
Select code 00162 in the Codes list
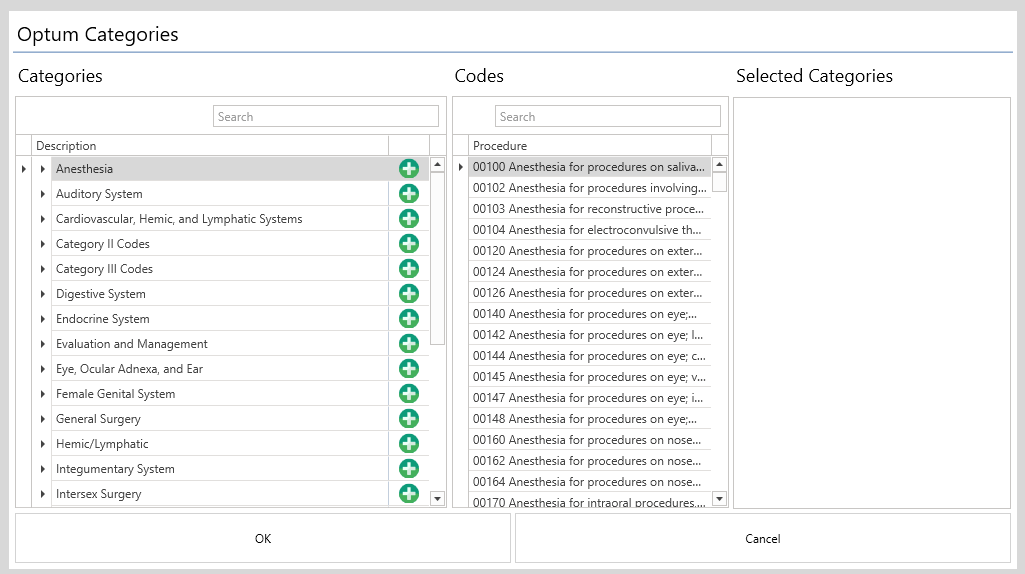pyautogui.click(x=590, y=460)
